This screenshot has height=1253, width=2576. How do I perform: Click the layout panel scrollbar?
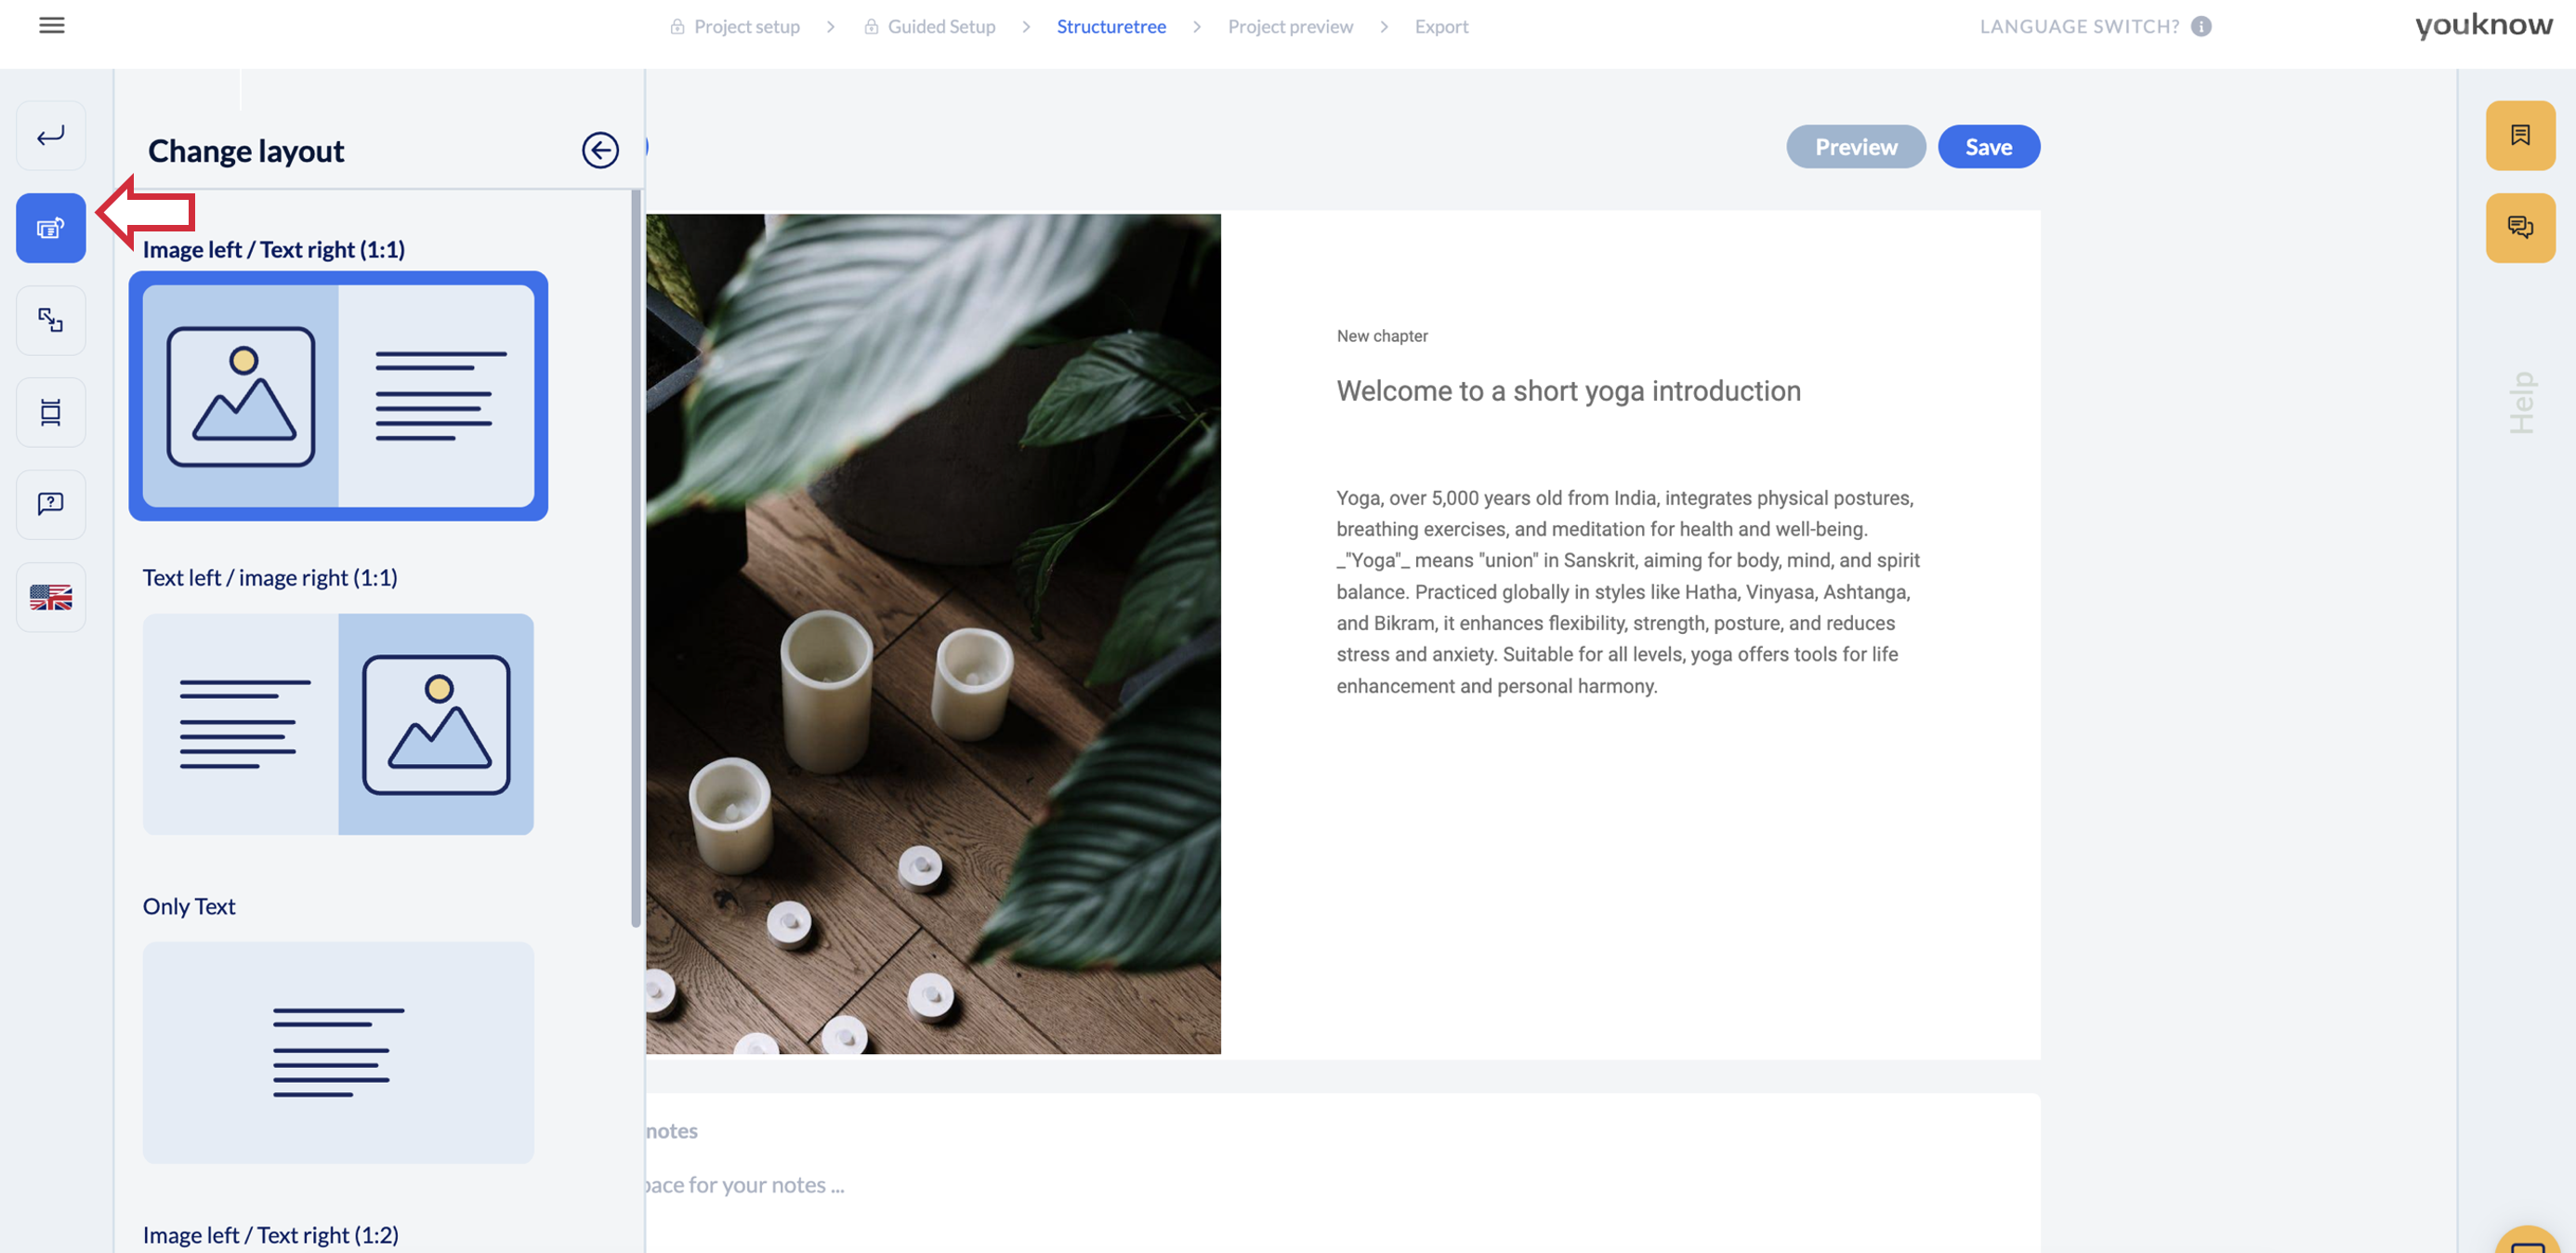[635, 560]
